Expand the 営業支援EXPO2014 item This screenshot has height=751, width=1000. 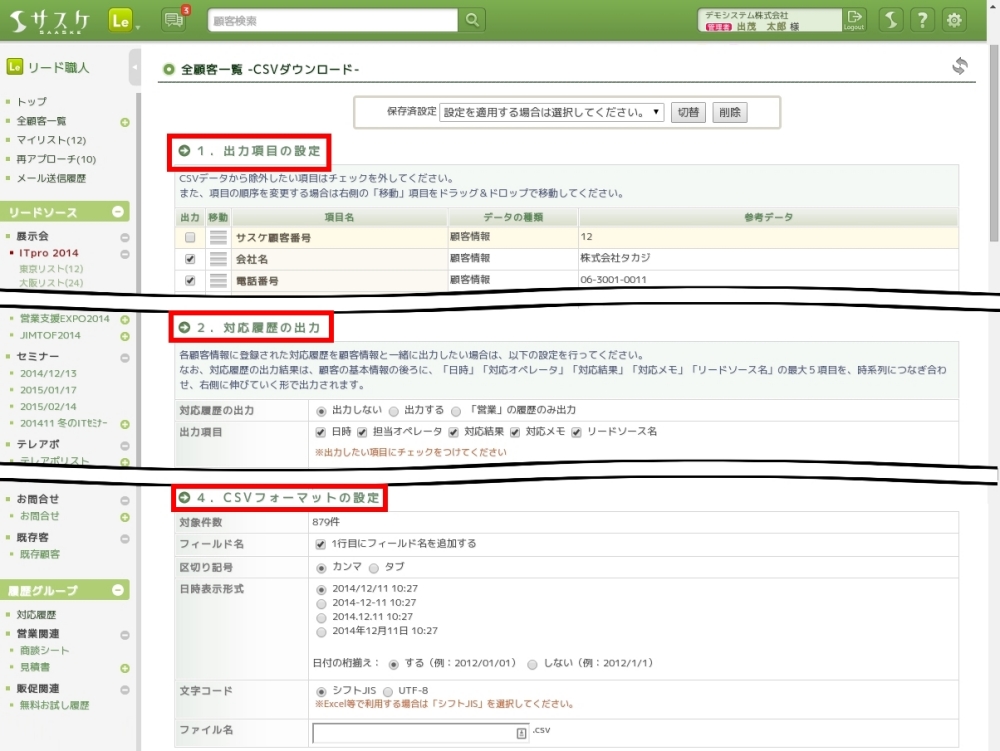pyautogui.click(x=125, y=320)
